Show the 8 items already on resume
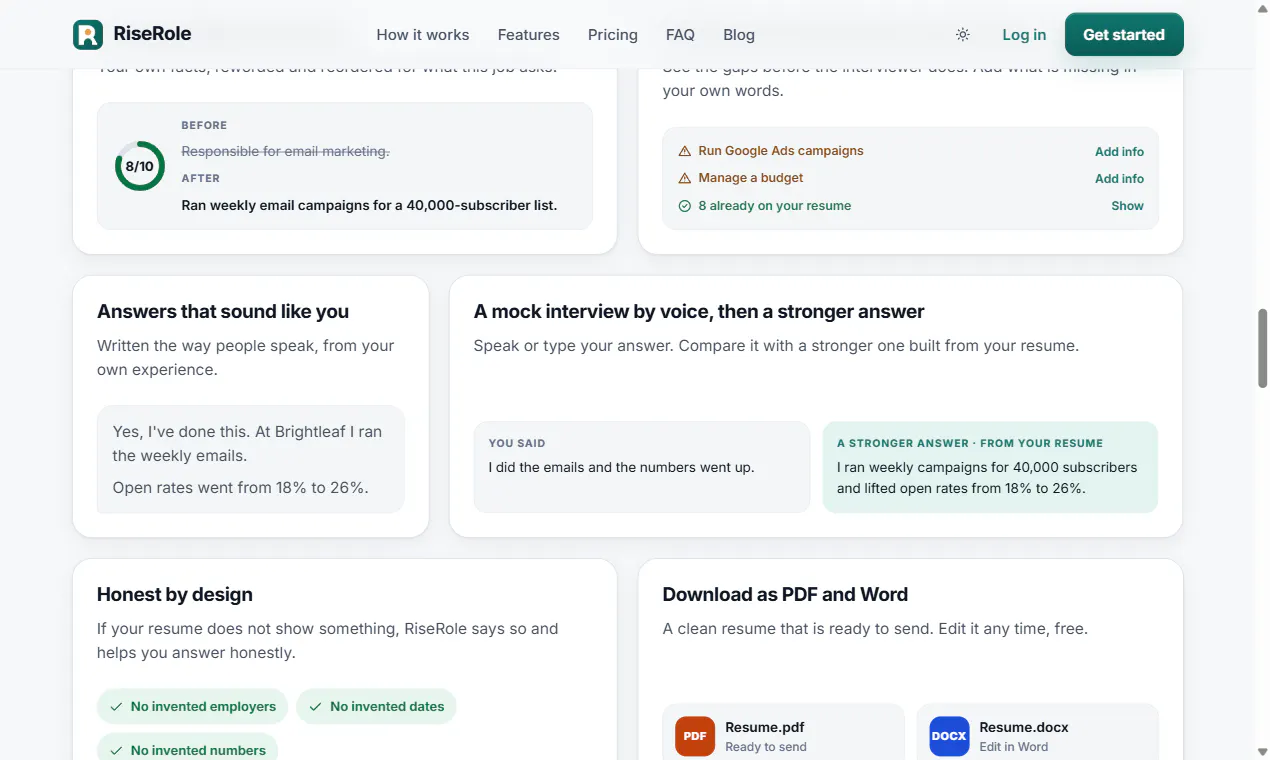The image size is (1270, 760). [x=1127, y=206]
